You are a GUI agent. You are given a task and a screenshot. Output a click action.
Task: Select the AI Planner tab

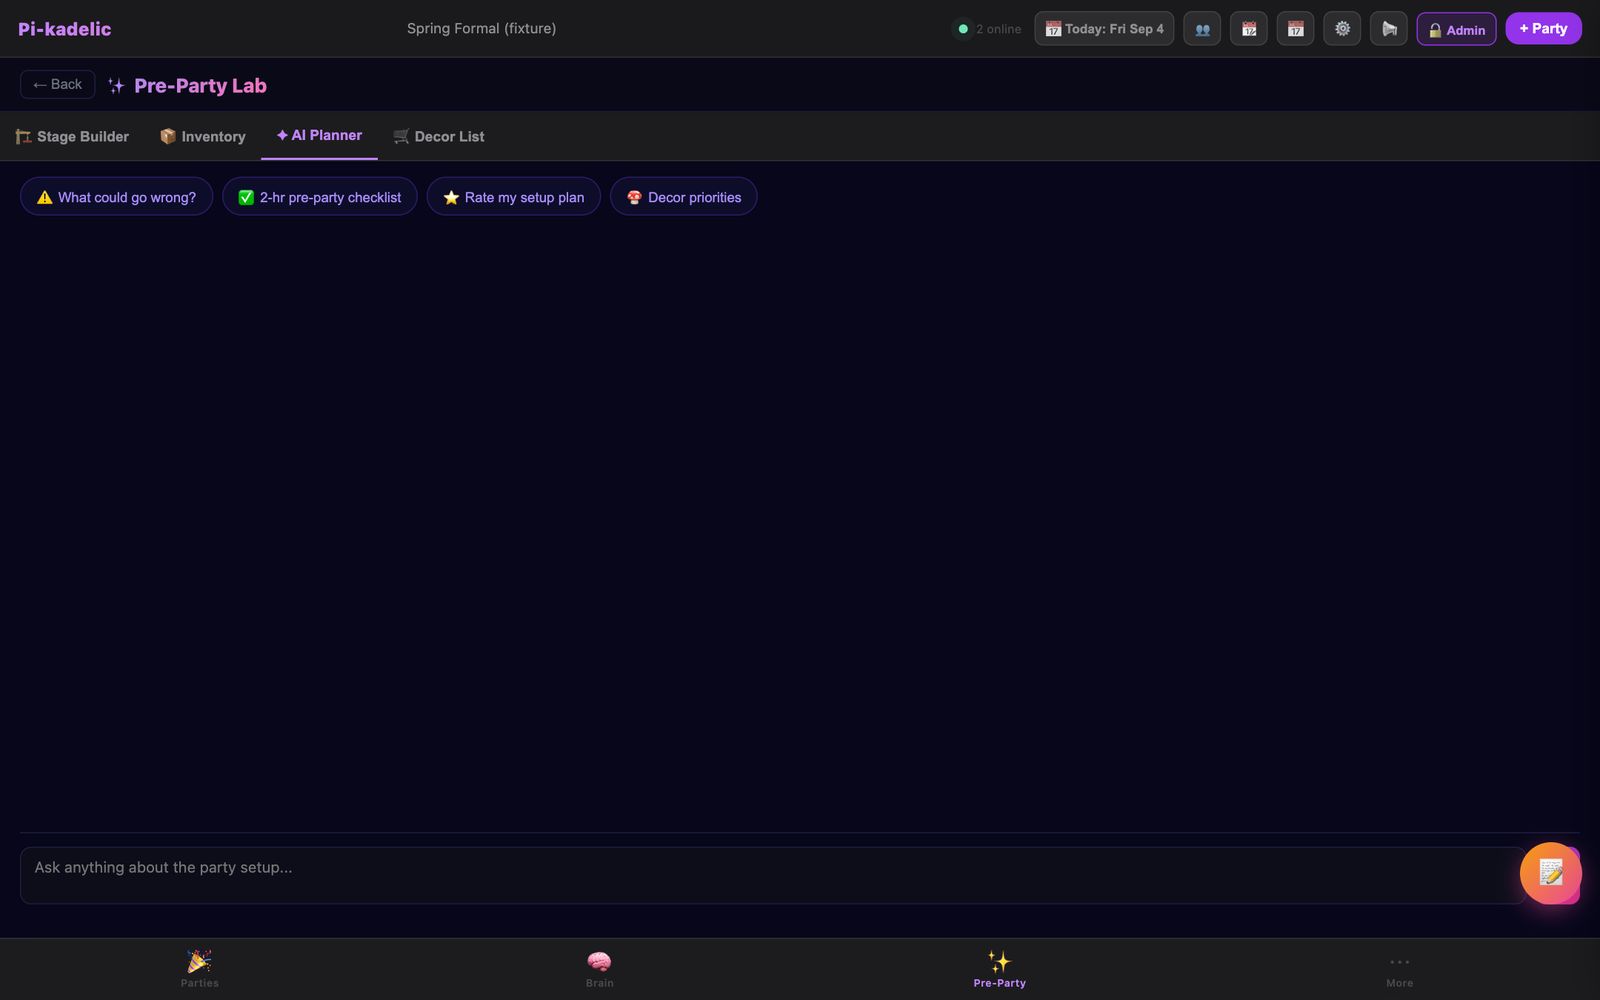pos(319,135)
